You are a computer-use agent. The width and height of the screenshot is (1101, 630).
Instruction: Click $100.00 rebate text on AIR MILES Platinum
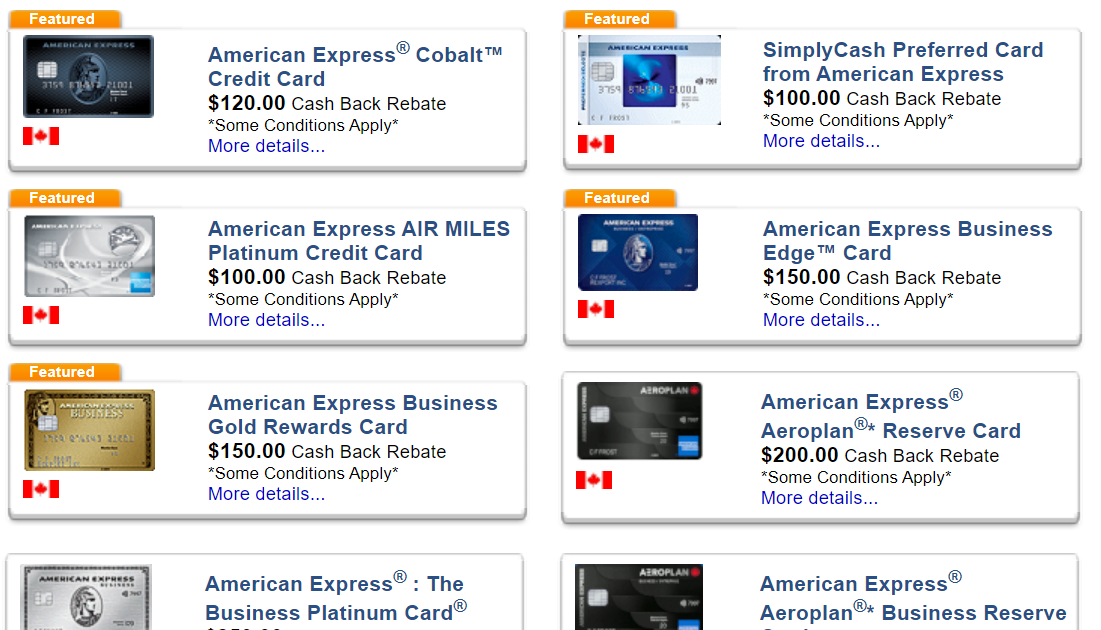point(327,277)
